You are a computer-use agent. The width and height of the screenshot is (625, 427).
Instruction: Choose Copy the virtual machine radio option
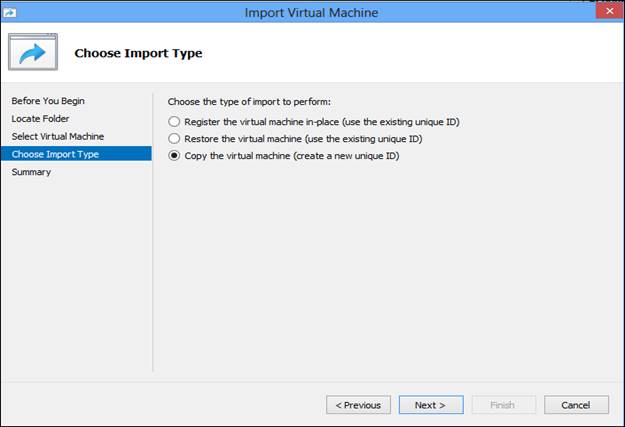point(175,155)
